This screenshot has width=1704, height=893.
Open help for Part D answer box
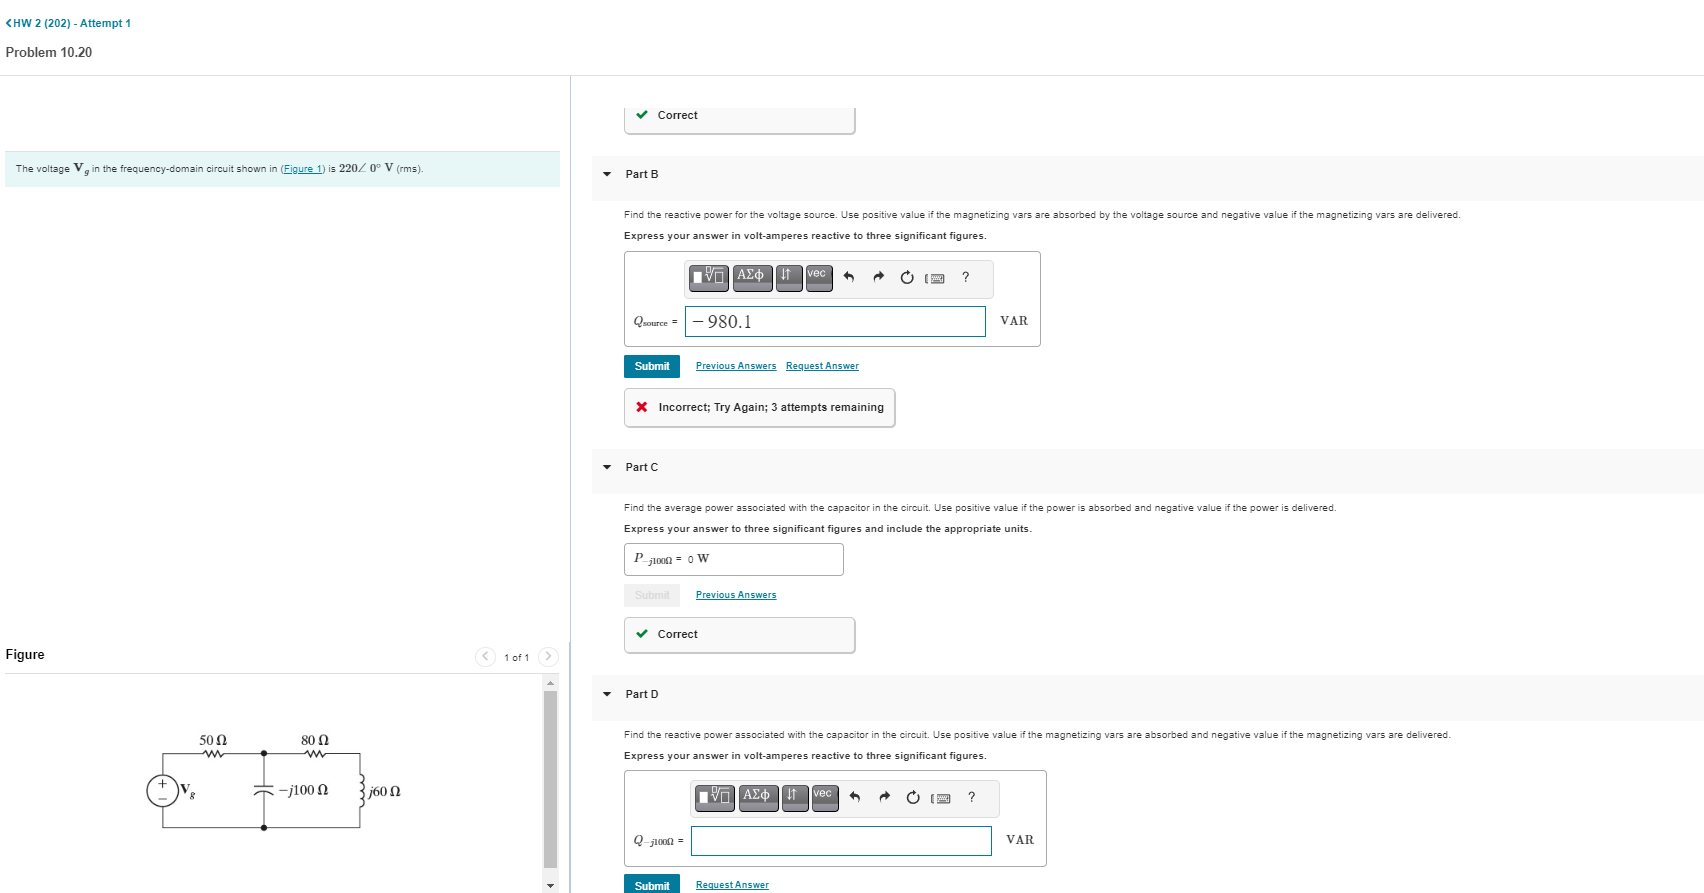[971, 797]
